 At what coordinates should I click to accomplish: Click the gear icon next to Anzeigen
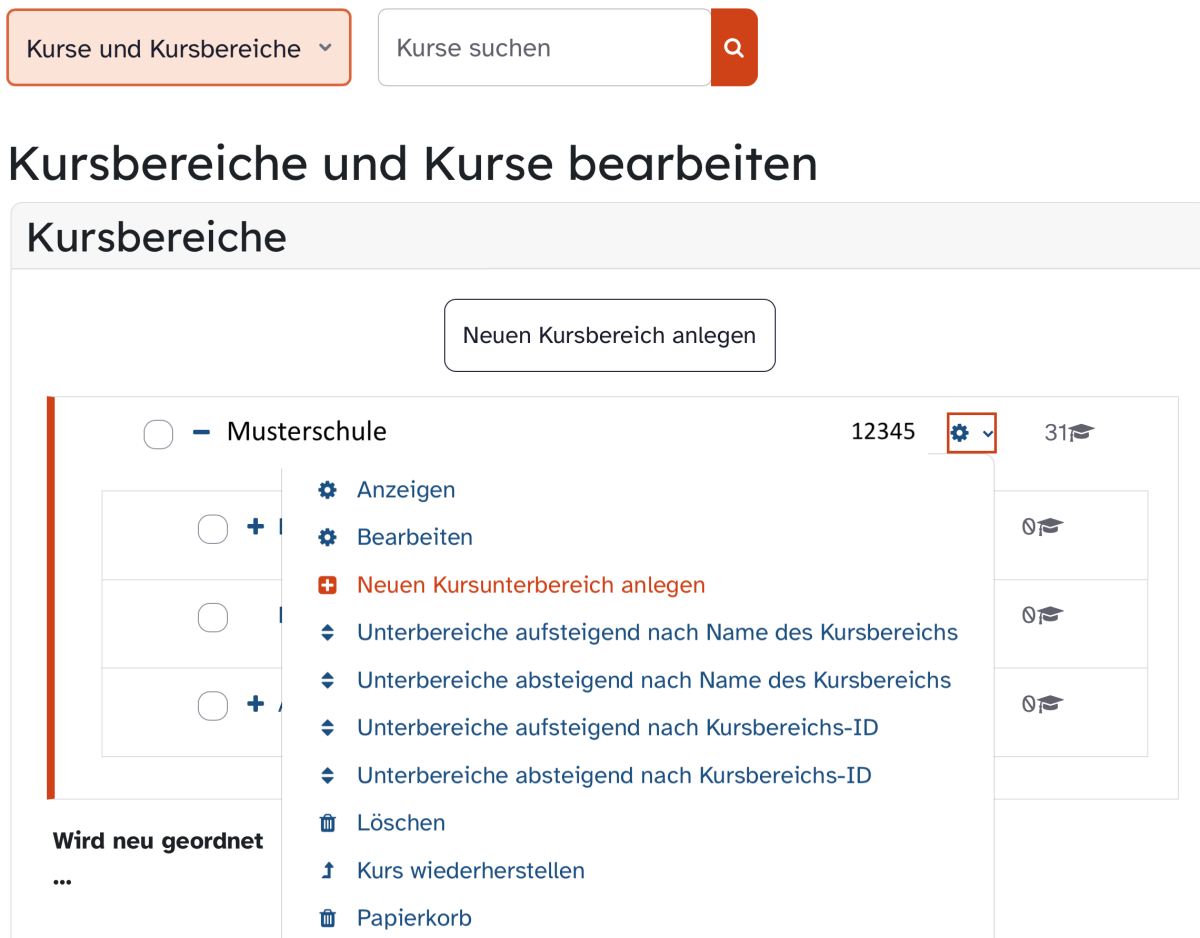point(327,490)
